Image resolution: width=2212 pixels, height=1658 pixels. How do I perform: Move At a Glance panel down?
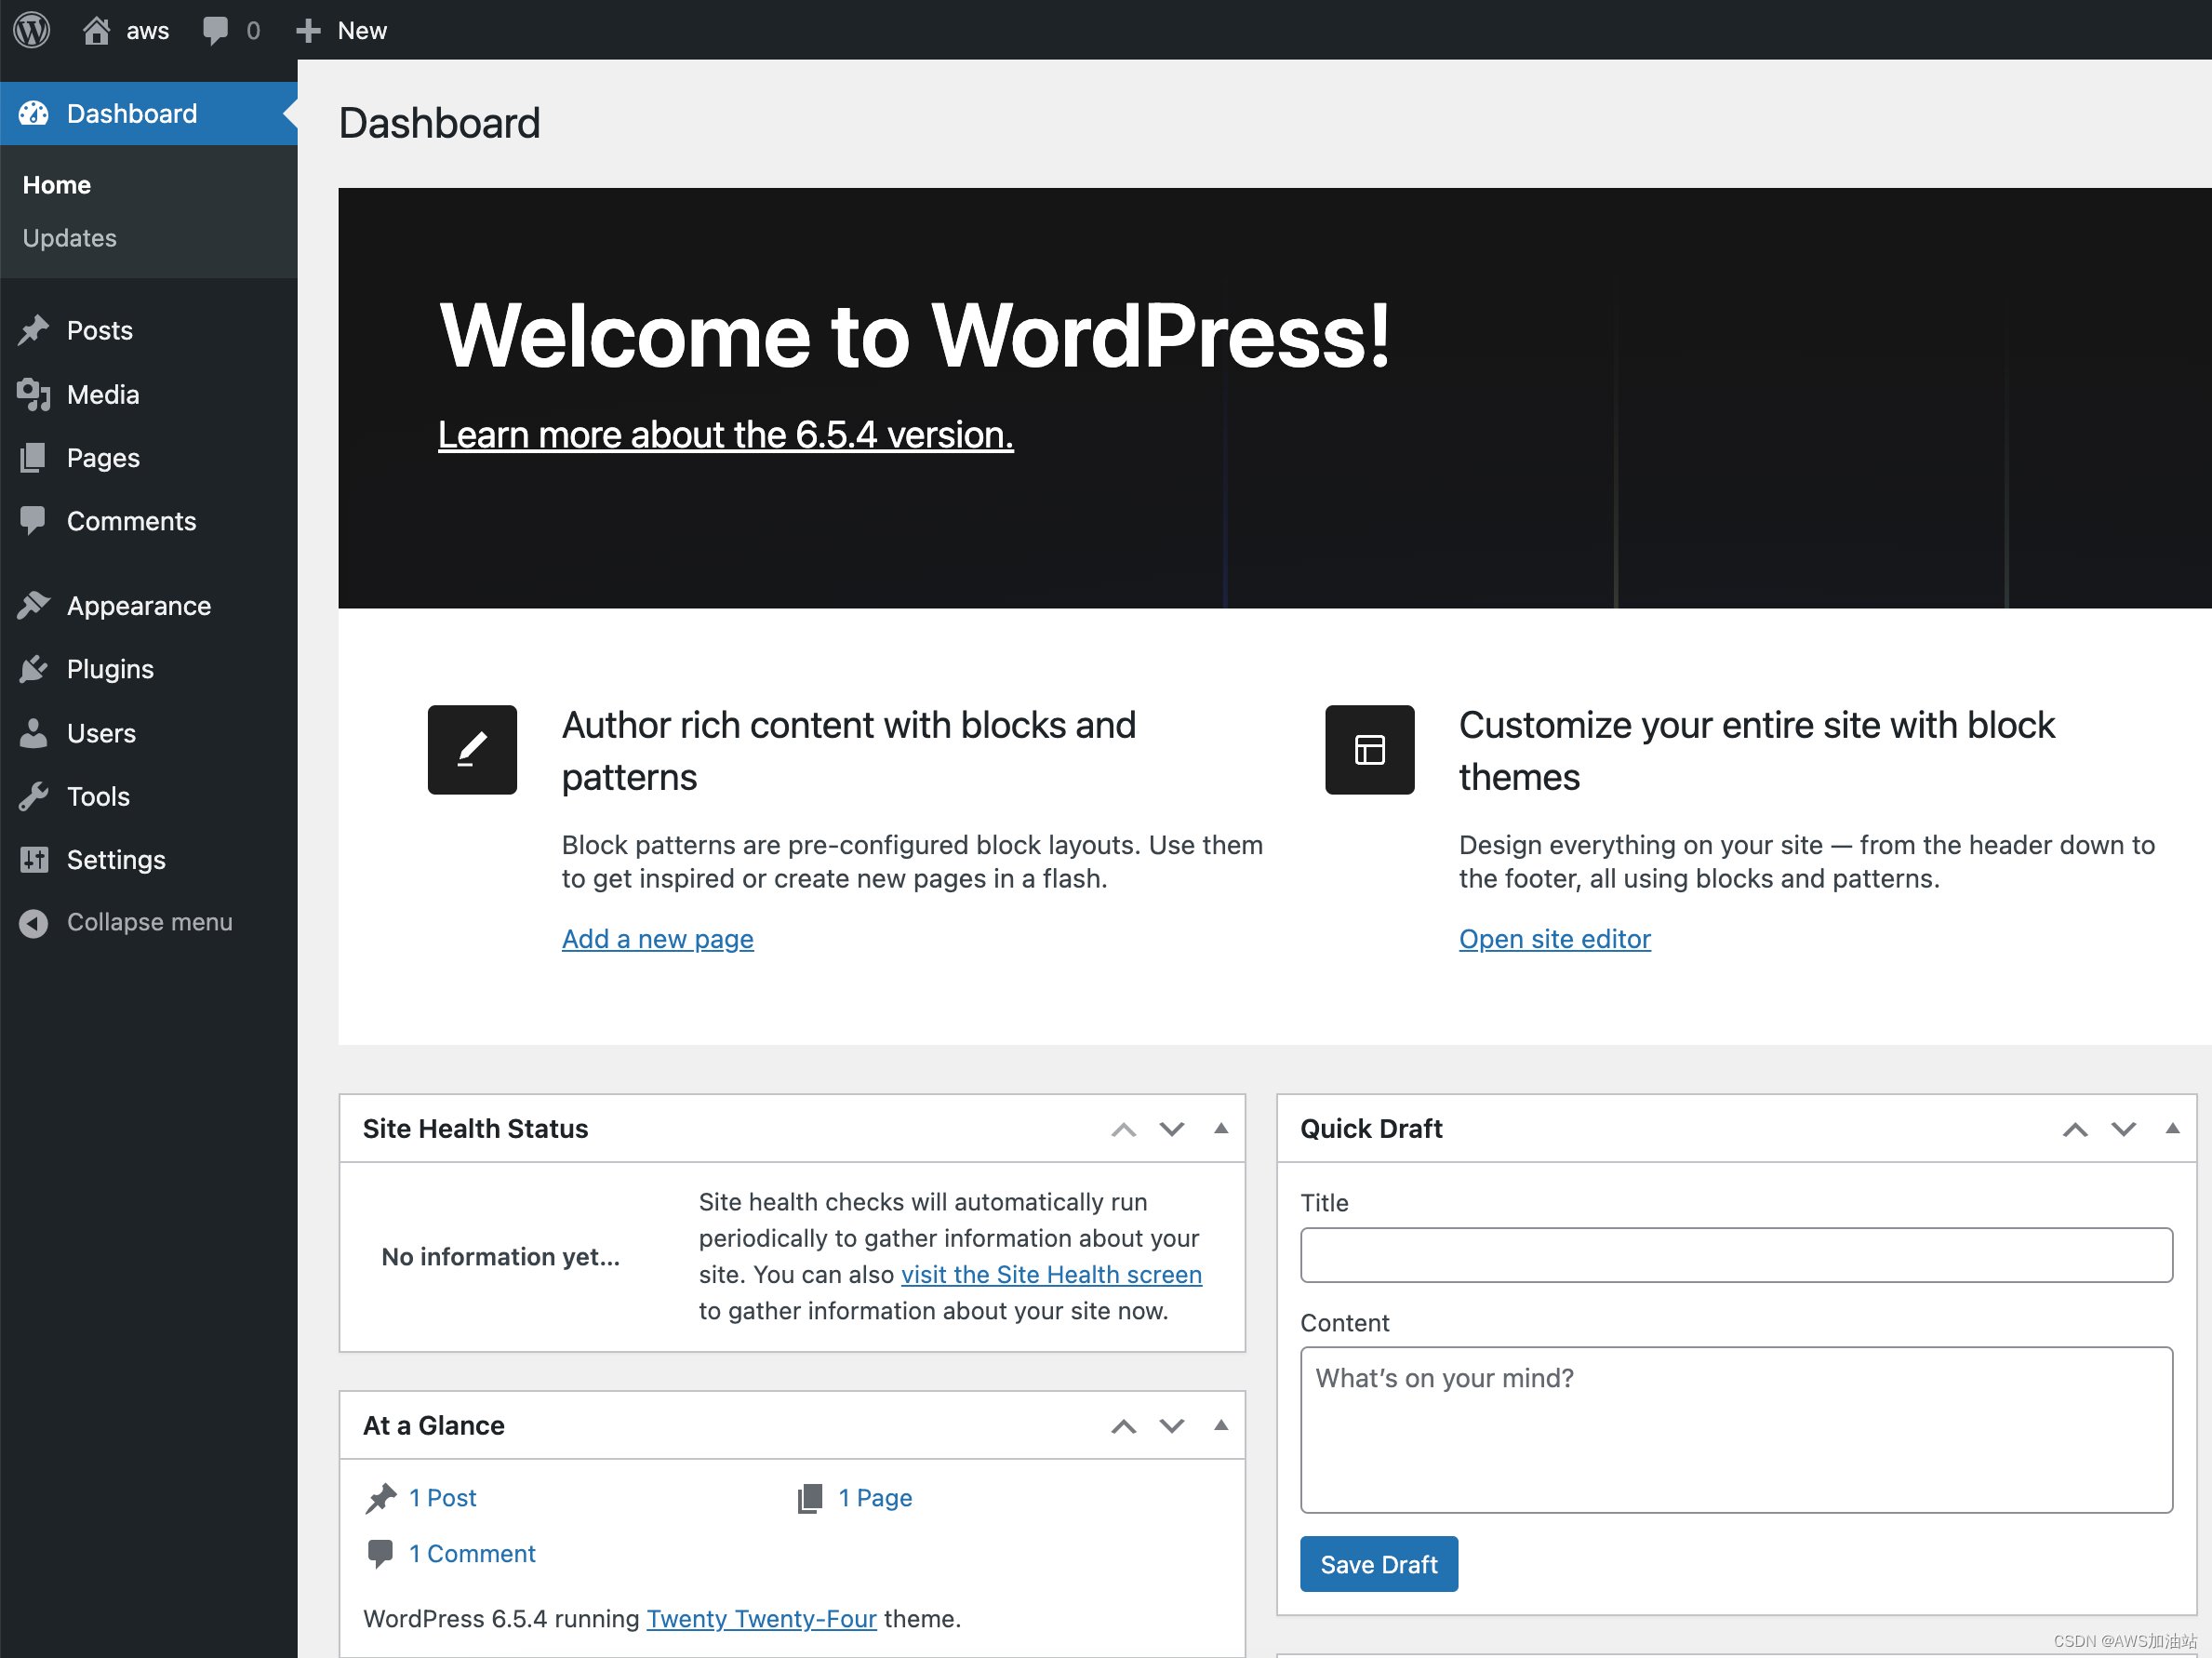(x=1172, y=1426)
